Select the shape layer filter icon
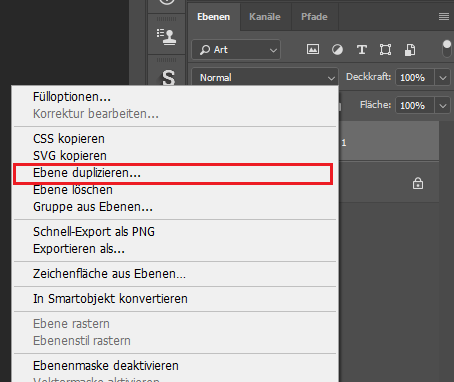454x382 pixels. pyautogui.click(x=385, y=50)
